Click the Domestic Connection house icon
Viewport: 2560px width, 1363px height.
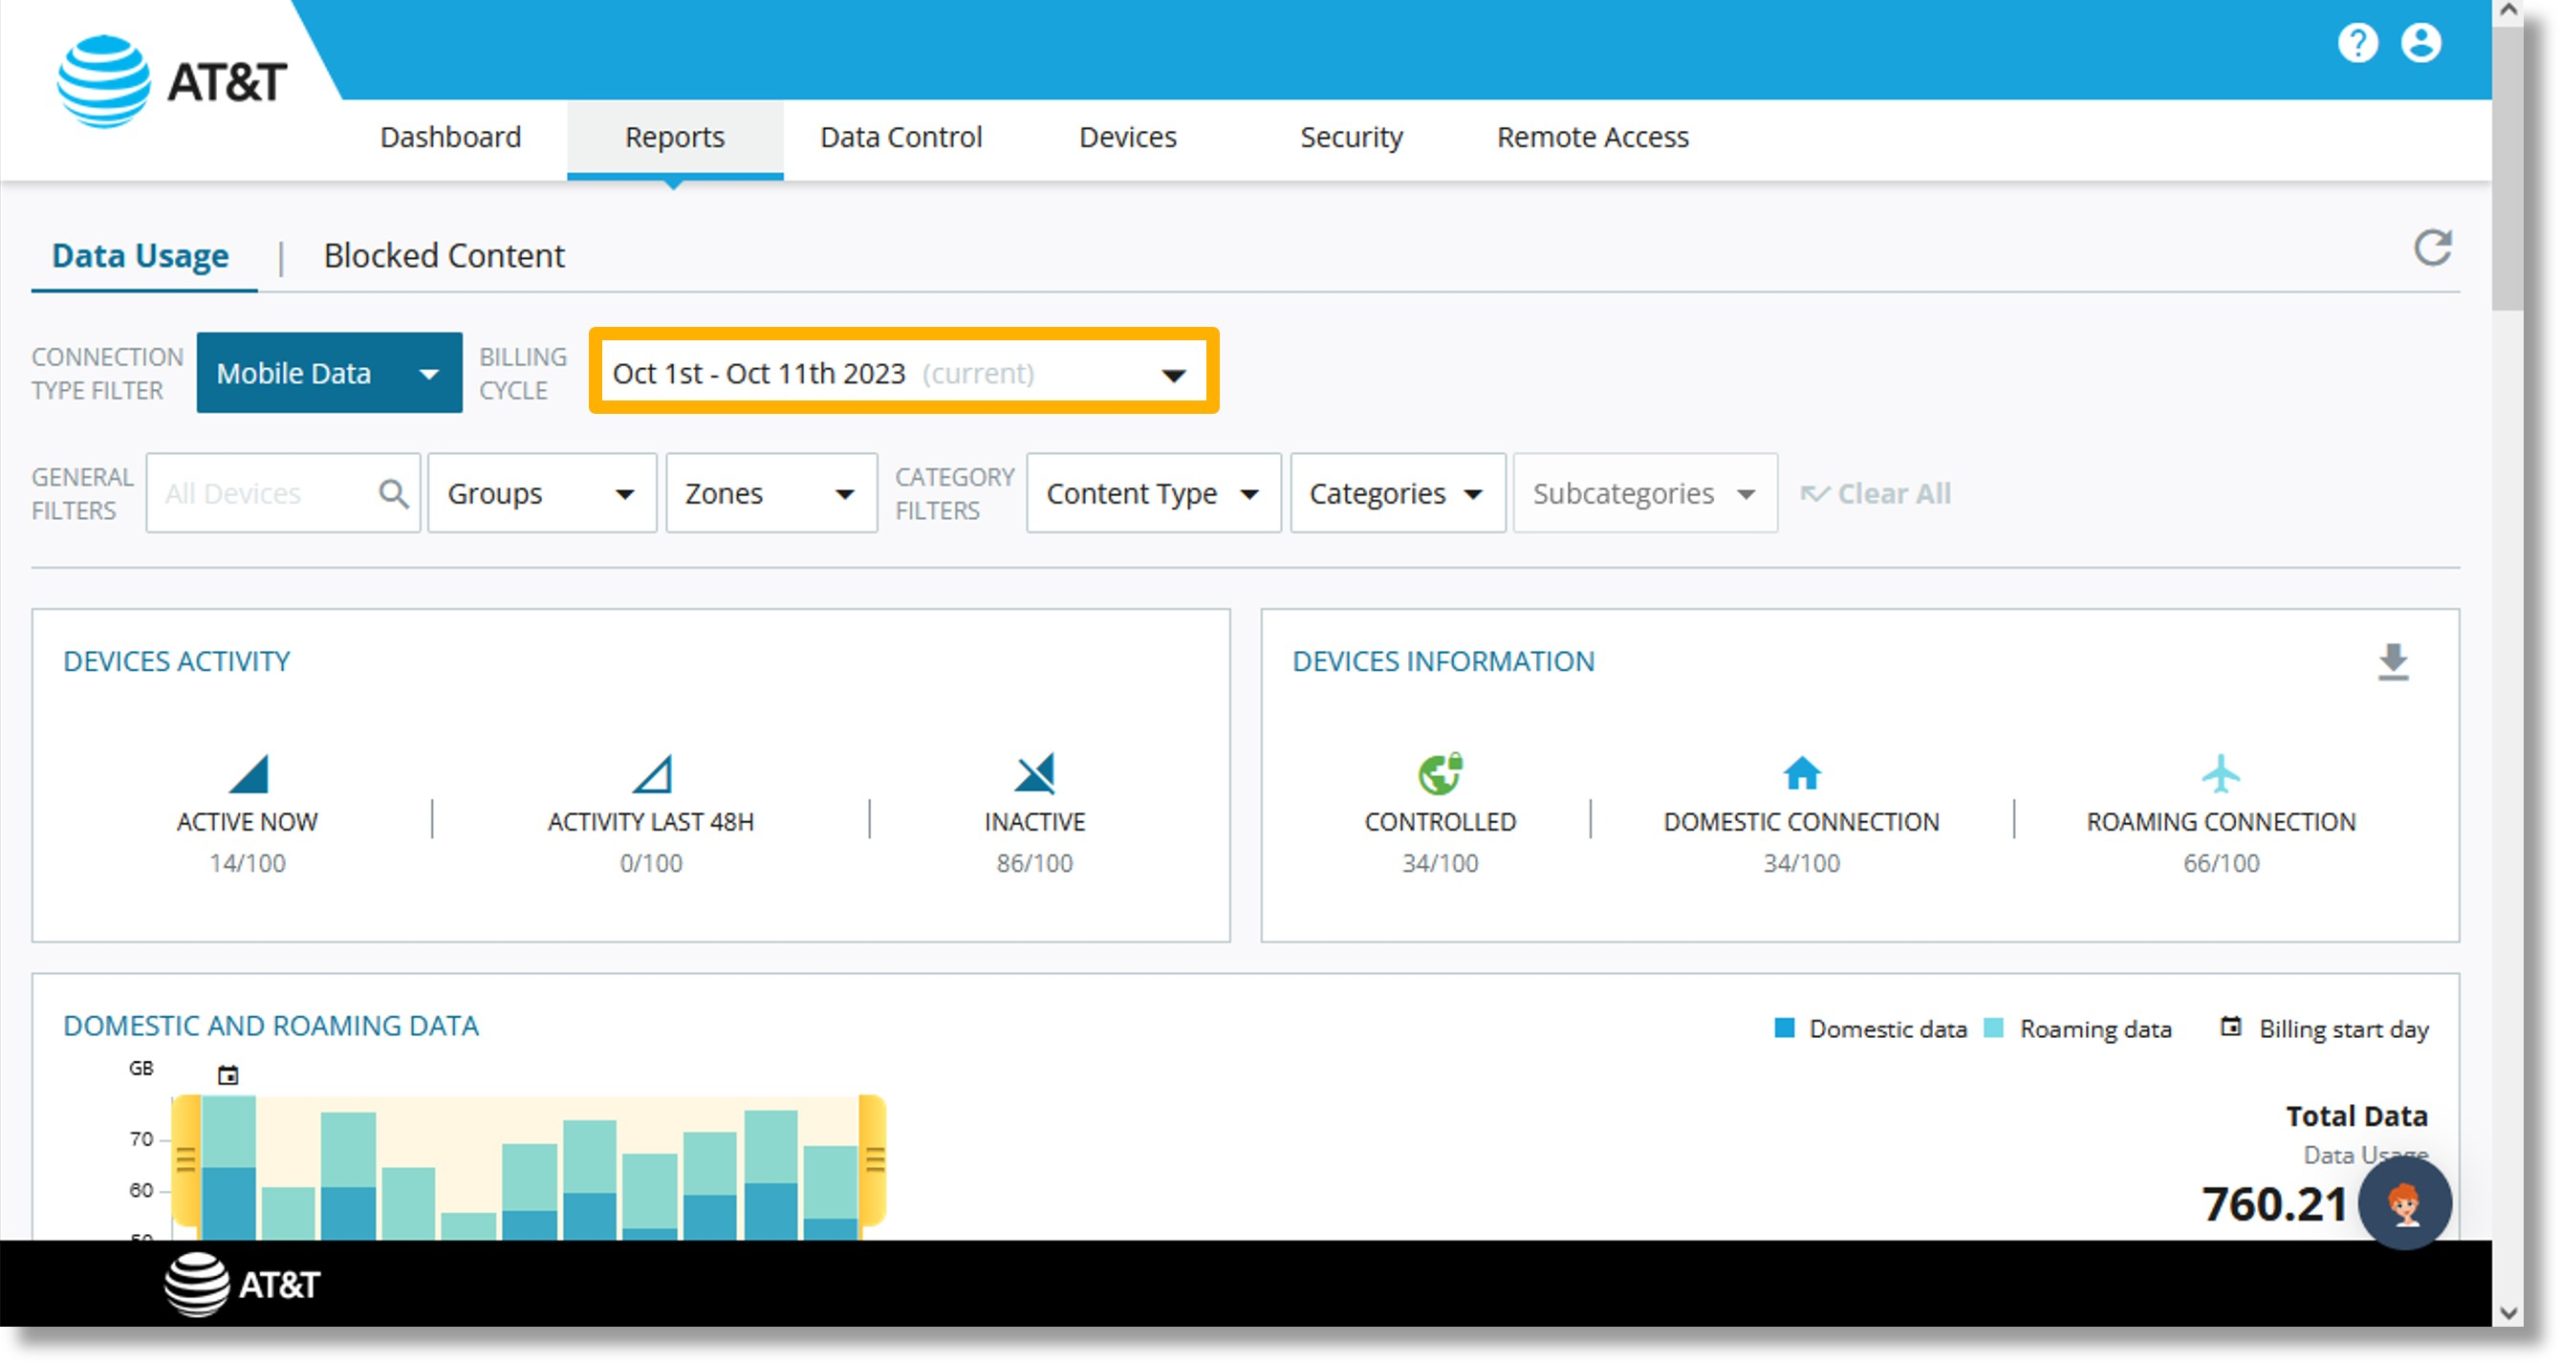point(1801,772)
